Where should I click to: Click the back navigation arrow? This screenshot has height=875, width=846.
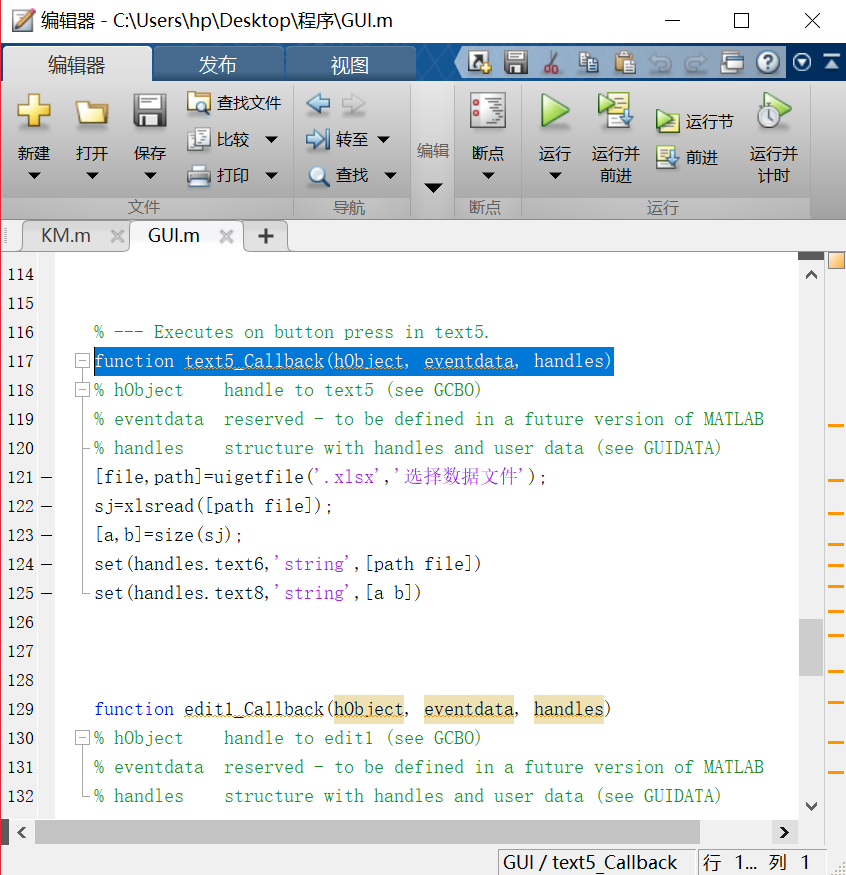pos(318,102)
